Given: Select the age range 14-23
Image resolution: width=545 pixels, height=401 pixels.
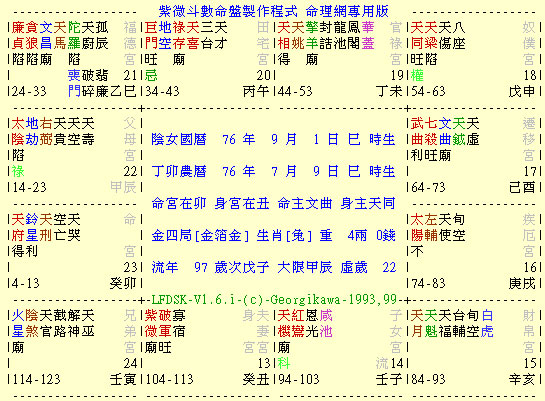Looking at the screenshot, I should pos(29,187).
